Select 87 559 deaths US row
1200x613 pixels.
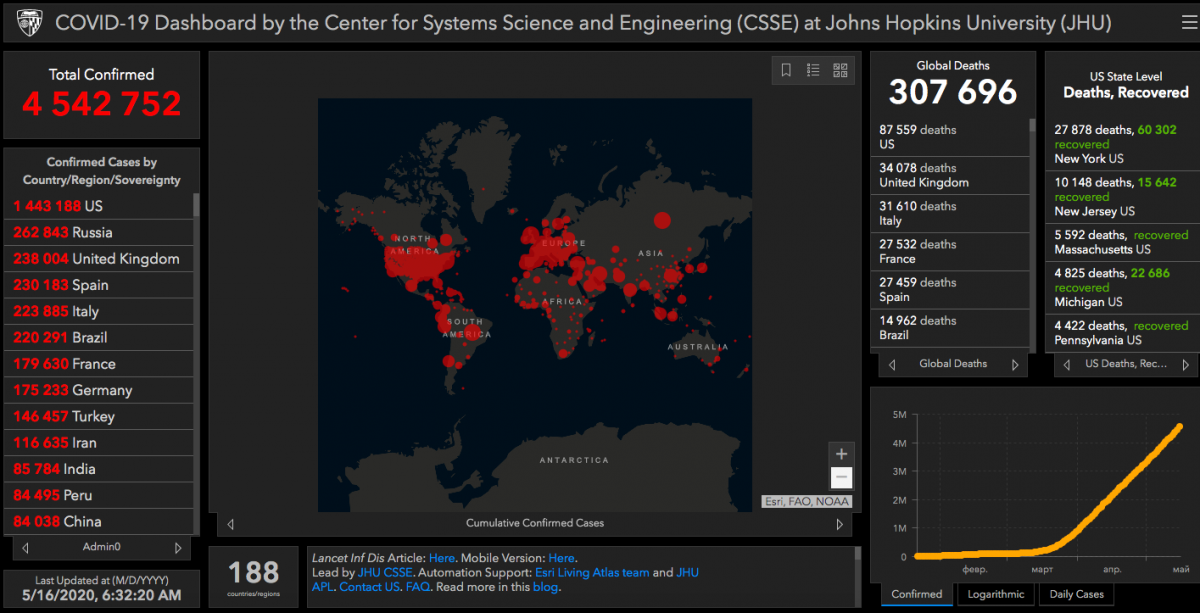coord(950,137)
